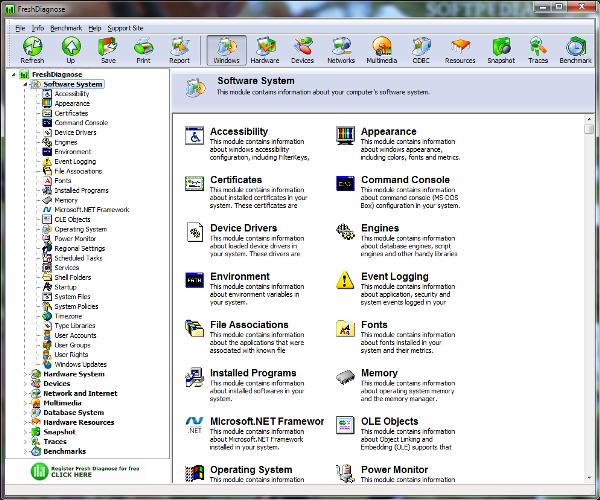Open the Certificates module icon in main pane
This screenshot has height=500, width=600.
(x=194, y=184)
